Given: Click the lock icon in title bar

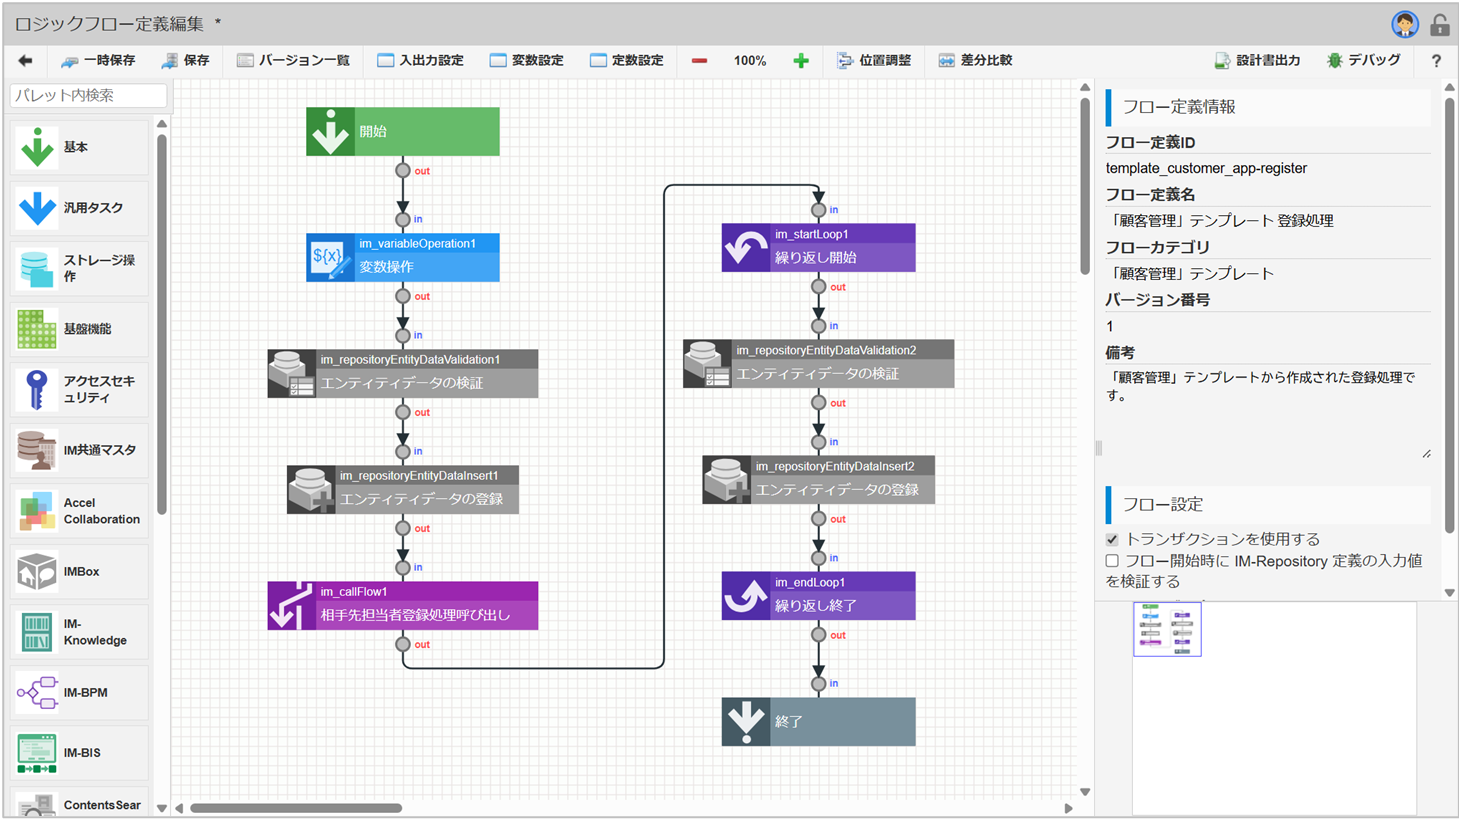Looking at the screenshot, I should [1439, 24].
